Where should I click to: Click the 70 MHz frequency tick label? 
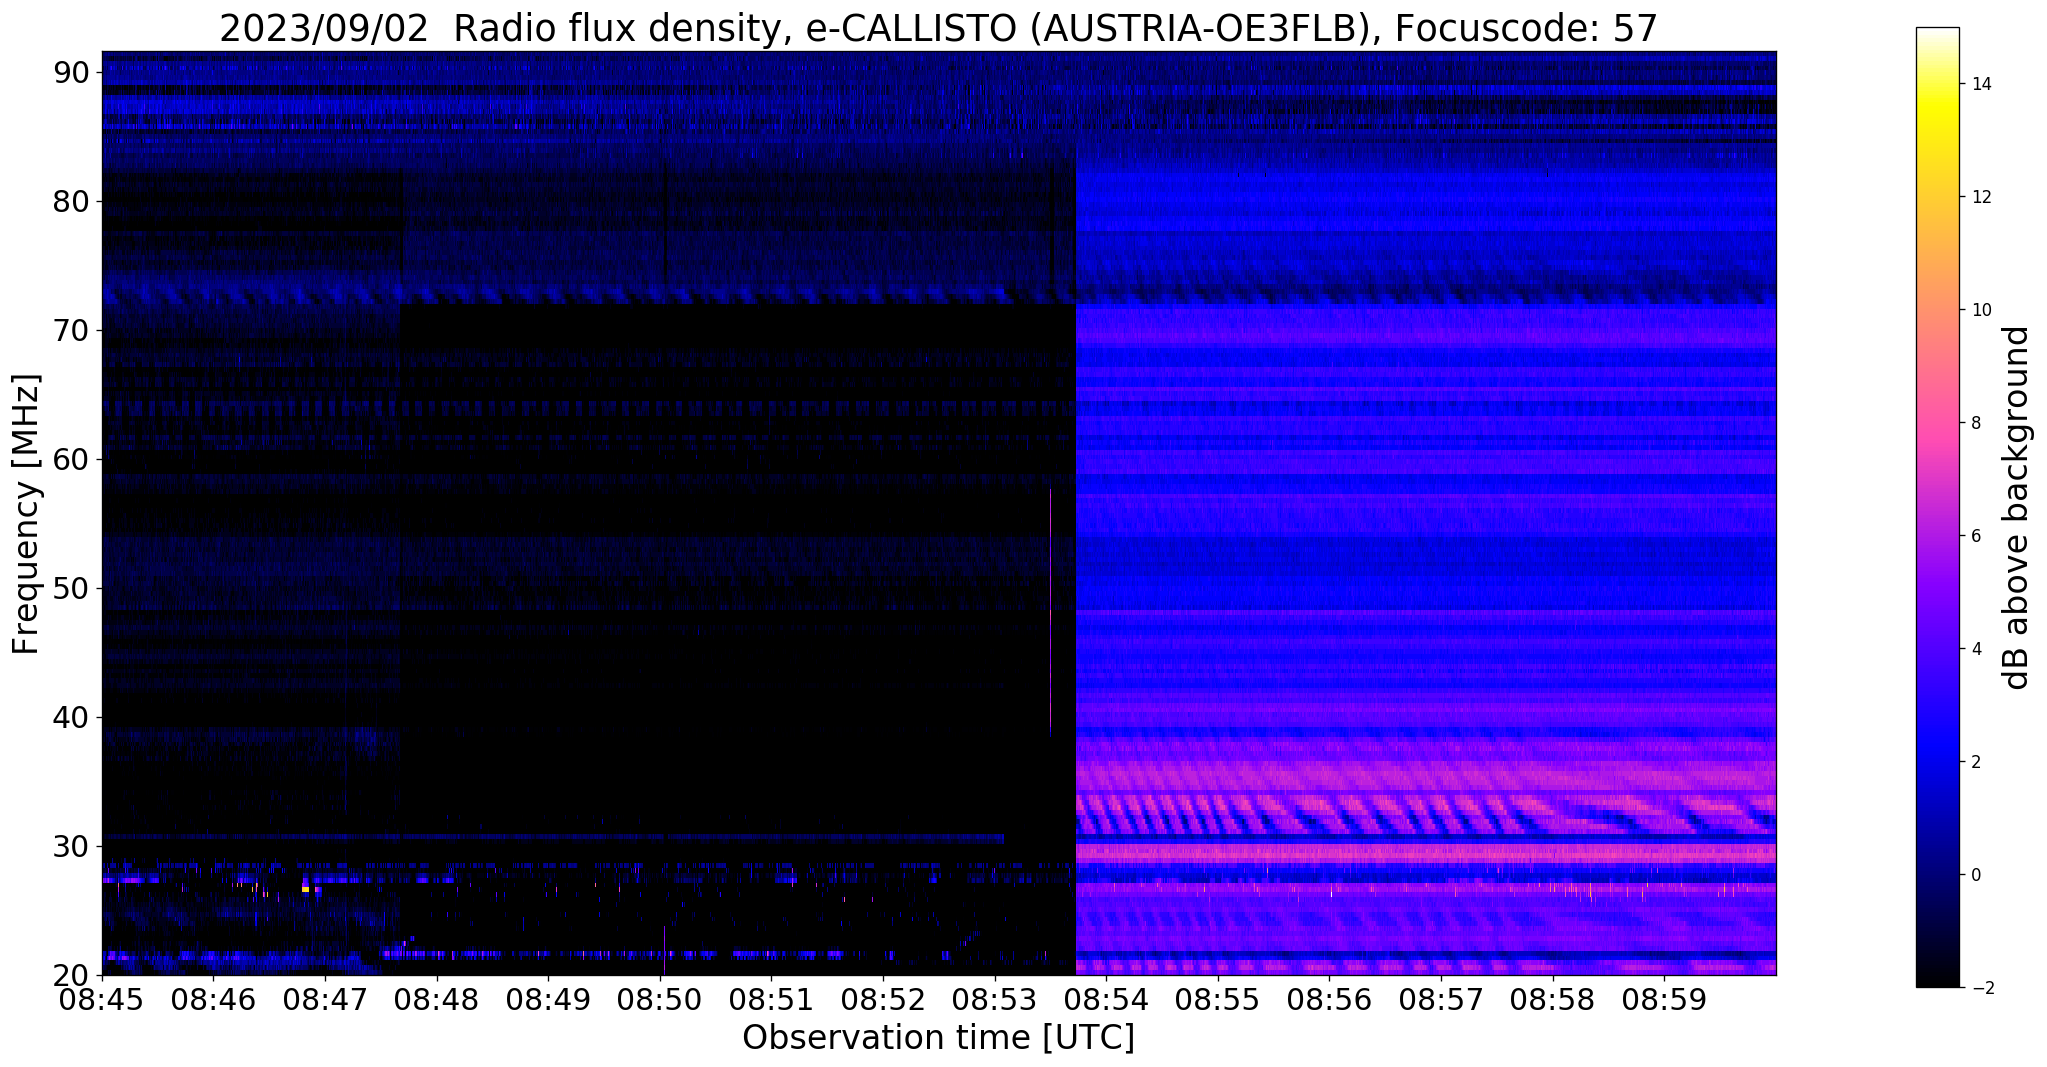72,330
